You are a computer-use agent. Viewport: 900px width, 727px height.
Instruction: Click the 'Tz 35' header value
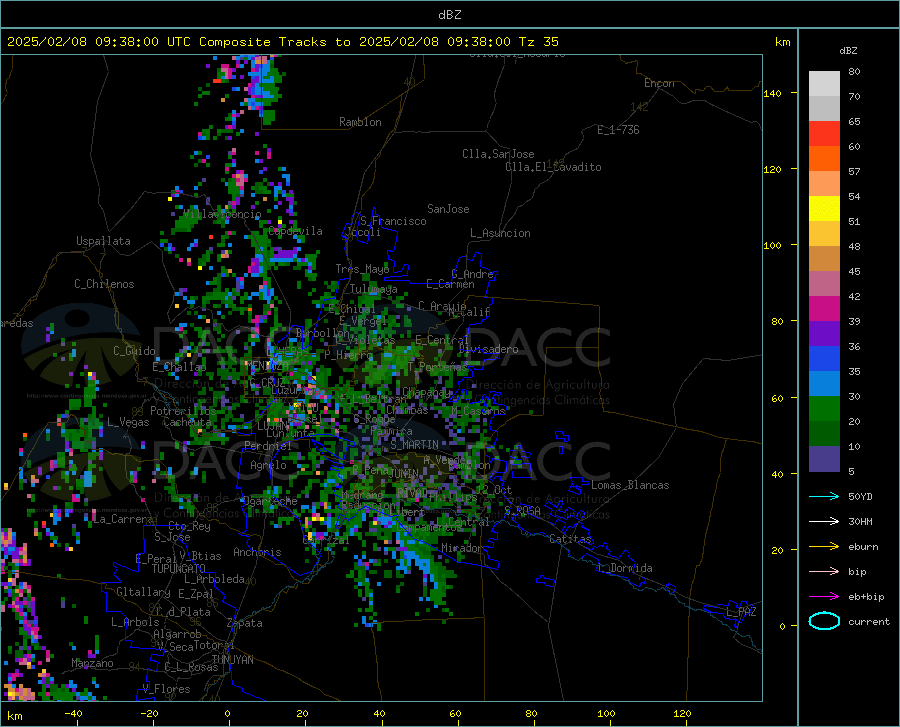[538, 42]
